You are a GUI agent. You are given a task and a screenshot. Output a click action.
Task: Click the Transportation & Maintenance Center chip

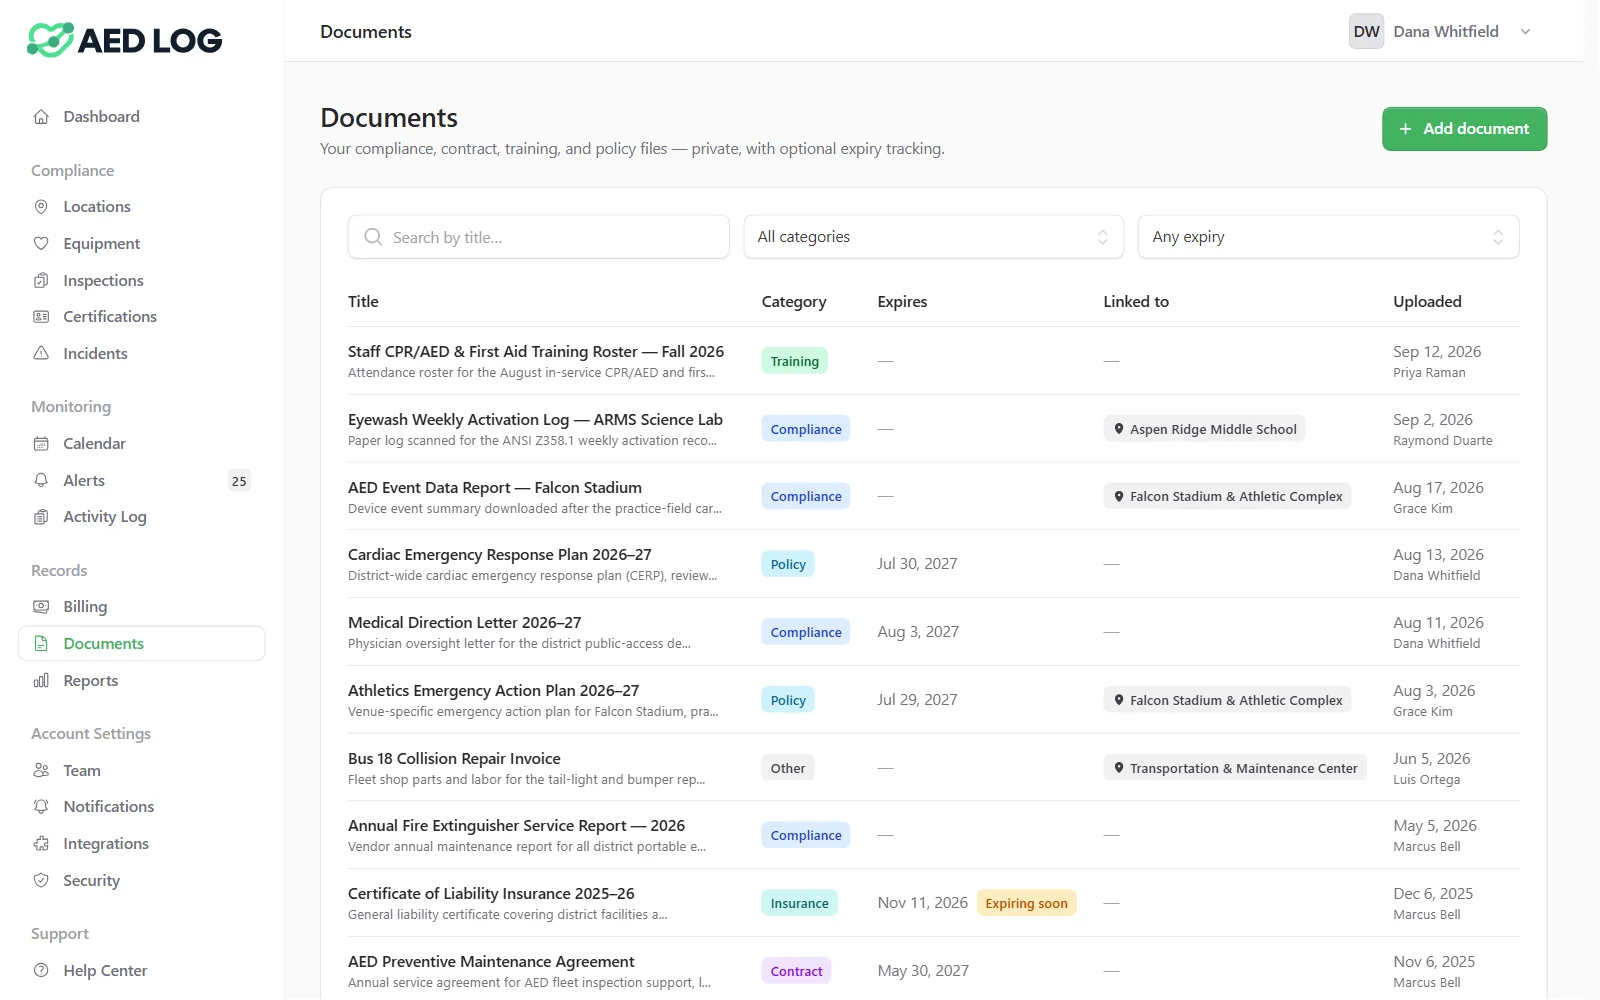[x=1235, y=768]
